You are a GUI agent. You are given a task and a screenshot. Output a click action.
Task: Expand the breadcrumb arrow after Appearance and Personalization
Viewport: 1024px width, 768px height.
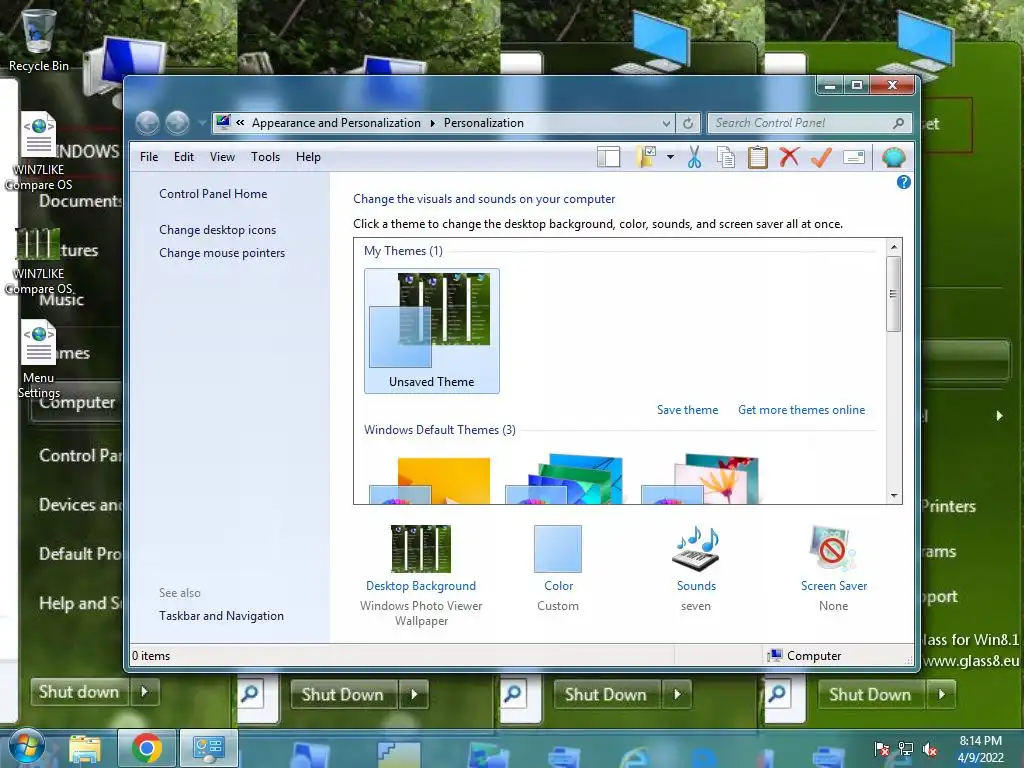pos(432,123)
